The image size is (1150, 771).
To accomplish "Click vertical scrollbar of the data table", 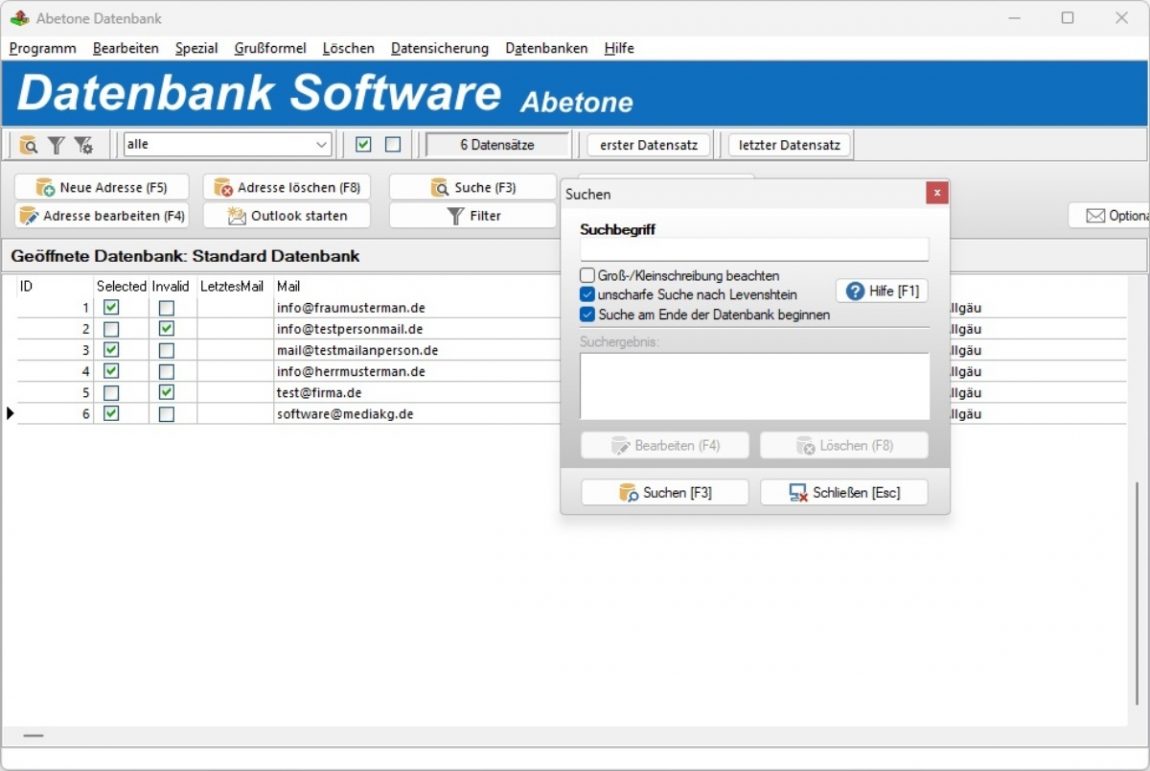I will (1137, 593).
